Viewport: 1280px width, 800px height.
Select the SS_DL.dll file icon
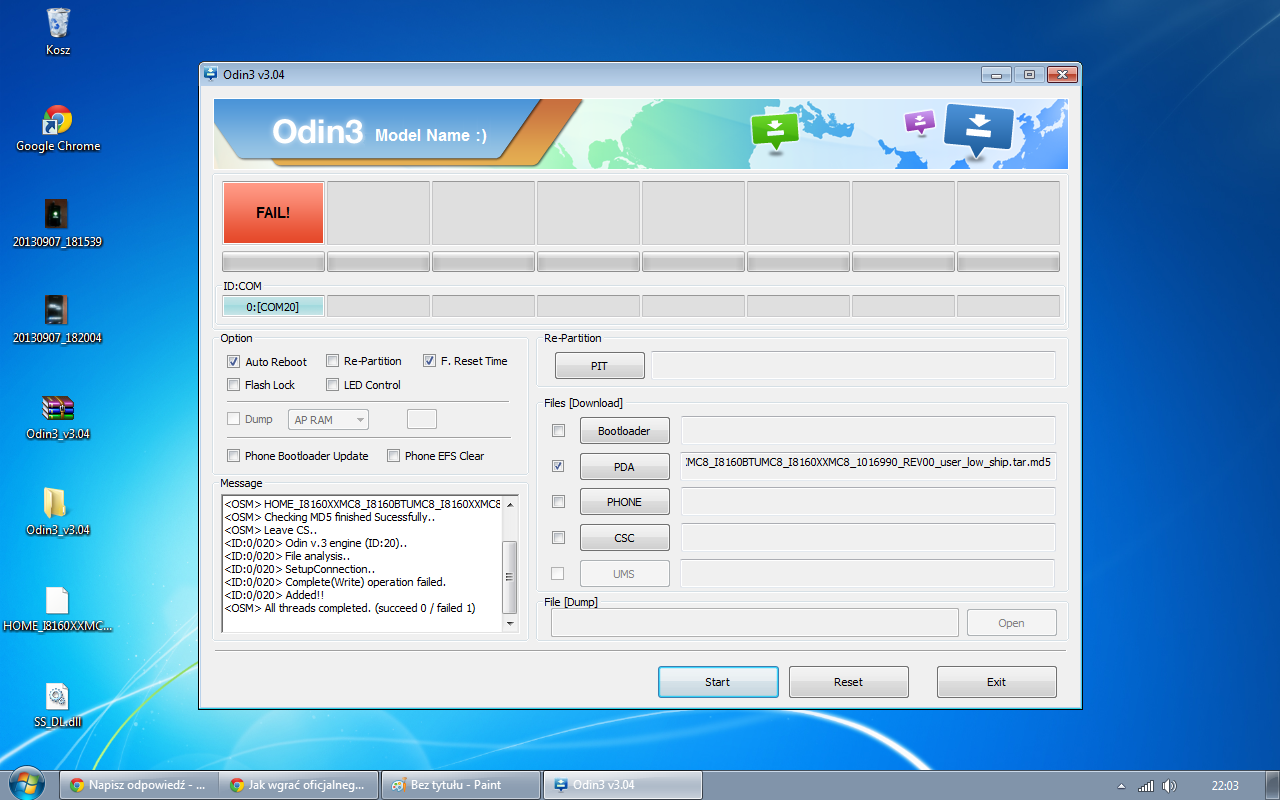58,705
